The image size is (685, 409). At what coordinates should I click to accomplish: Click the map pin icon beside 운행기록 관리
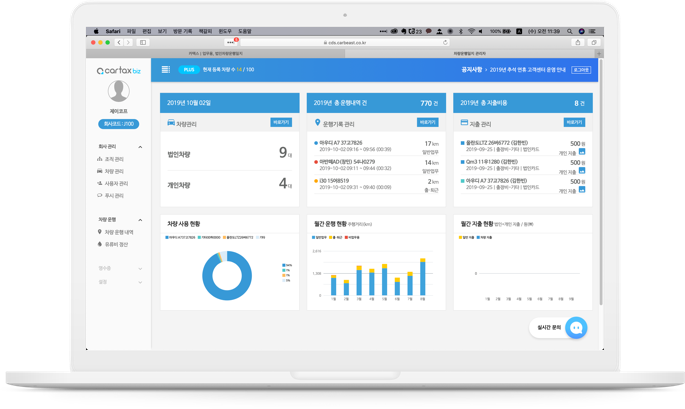click(318, 123)
